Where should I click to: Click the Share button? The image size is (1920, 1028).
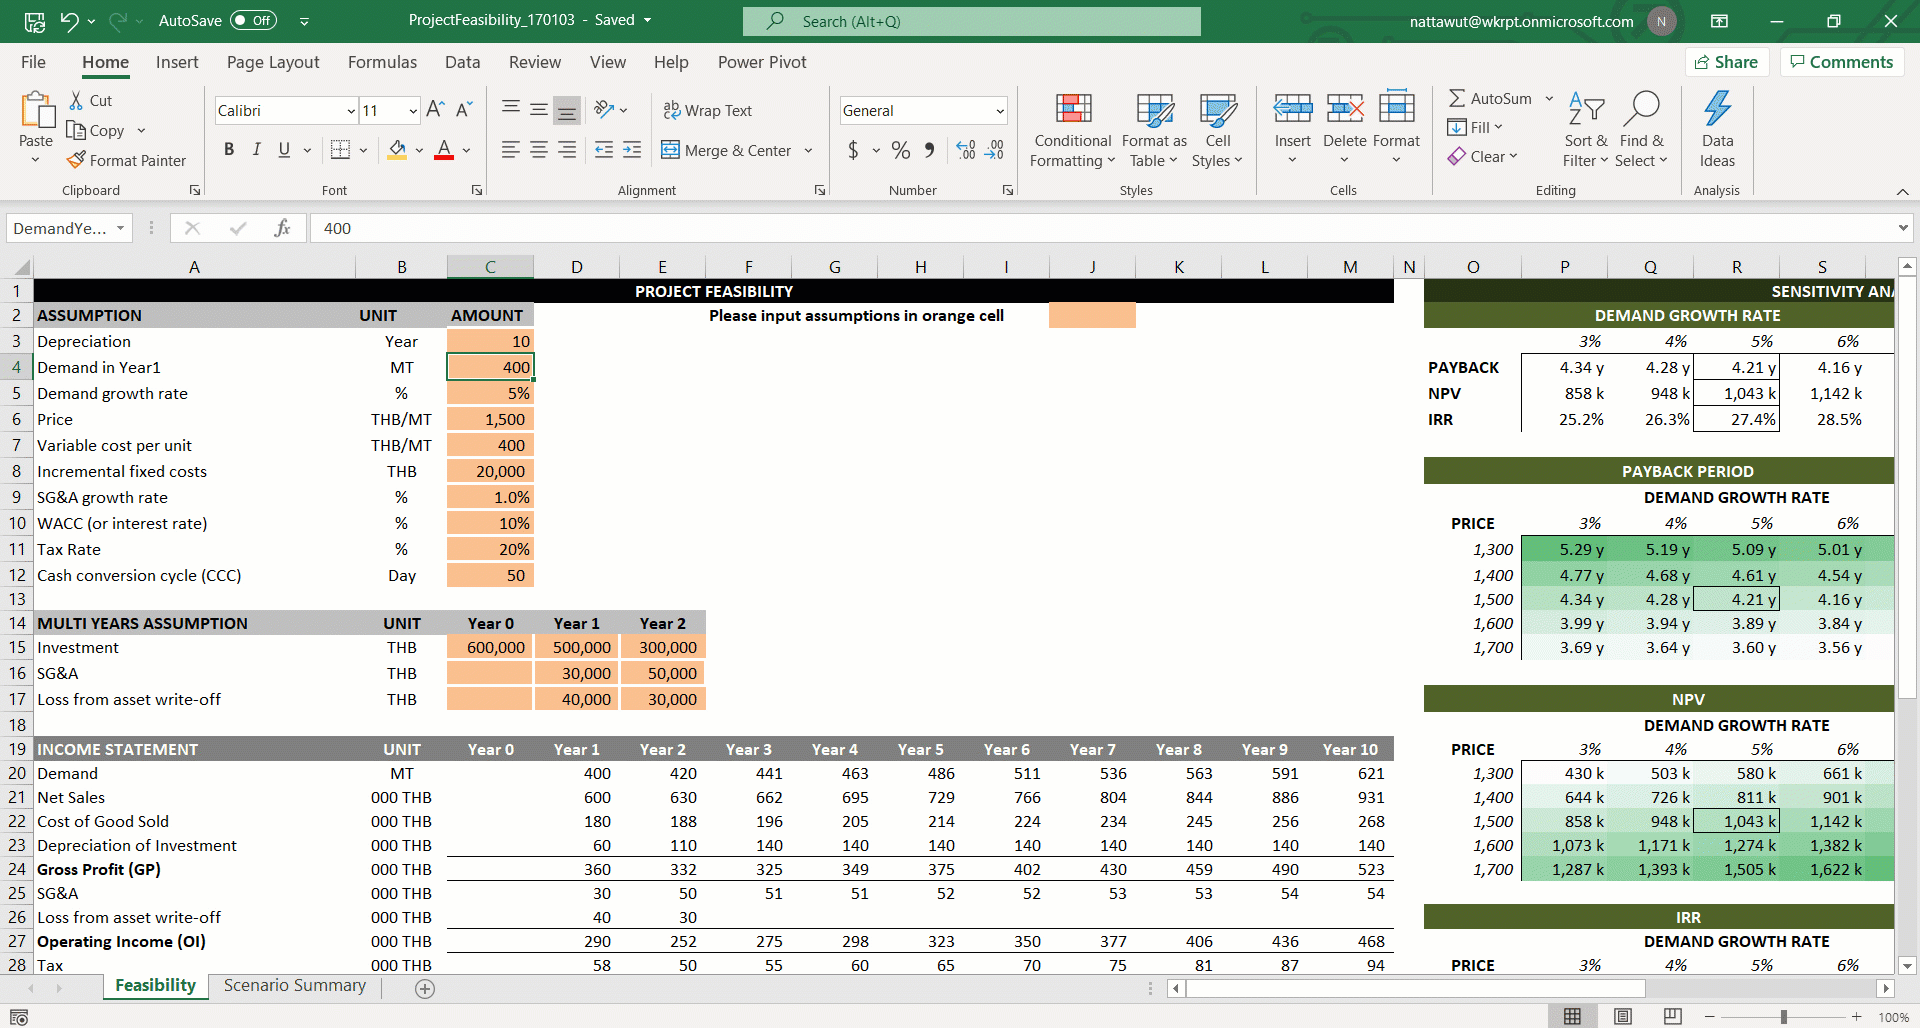[1727, 62]
